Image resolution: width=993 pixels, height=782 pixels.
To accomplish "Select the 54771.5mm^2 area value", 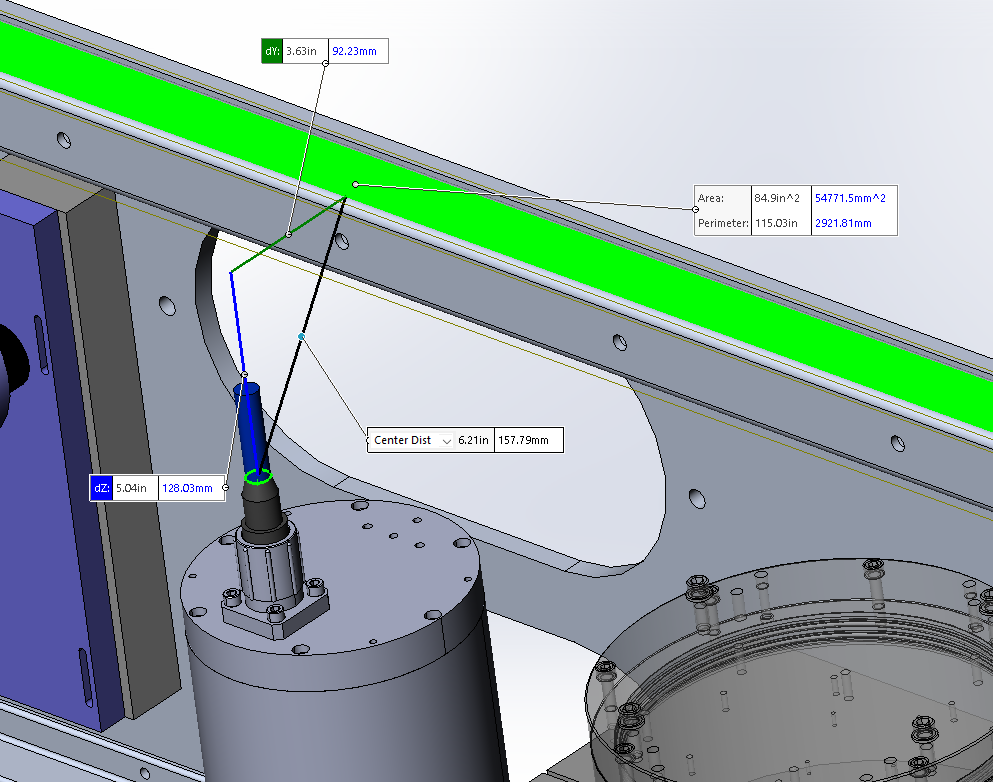I will click(851, 198).
